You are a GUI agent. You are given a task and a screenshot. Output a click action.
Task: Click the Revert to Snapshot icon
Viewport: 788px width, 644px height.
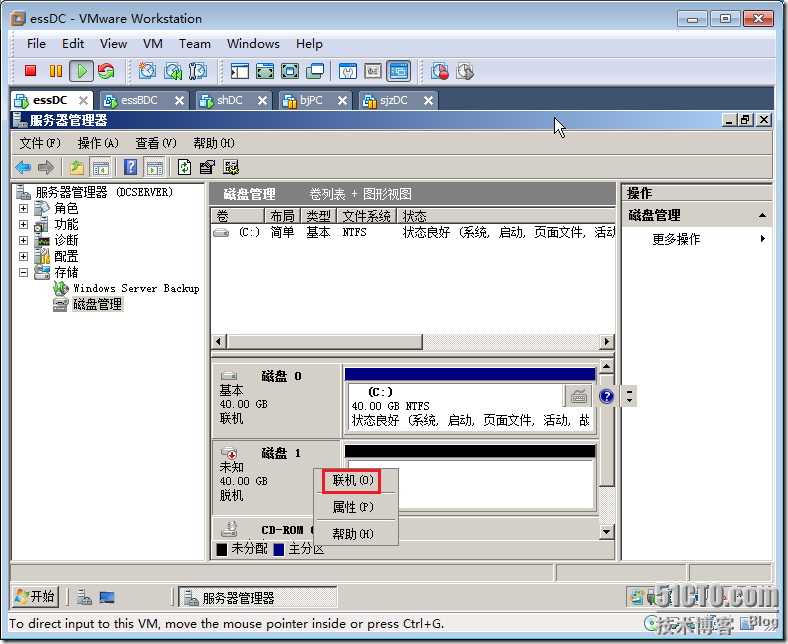coord(173,71)
